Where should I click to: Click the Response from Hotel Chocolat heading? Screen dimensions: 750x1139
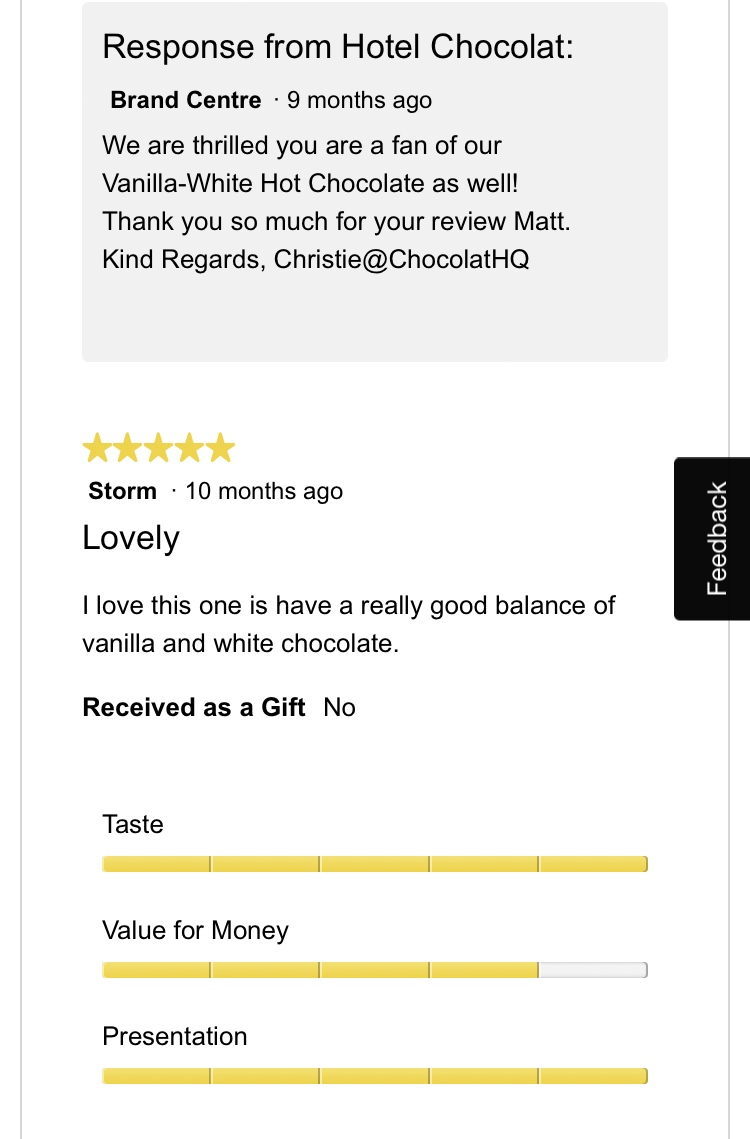tap(338, 46)
